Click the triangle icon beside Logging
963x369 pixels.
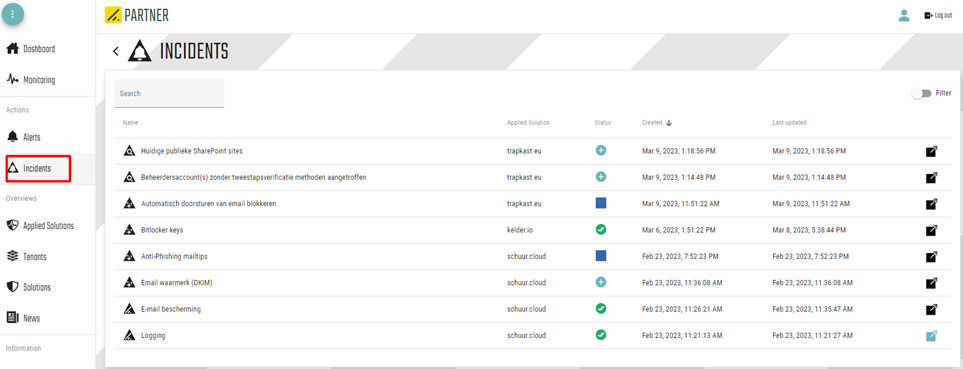coord(129,335)
